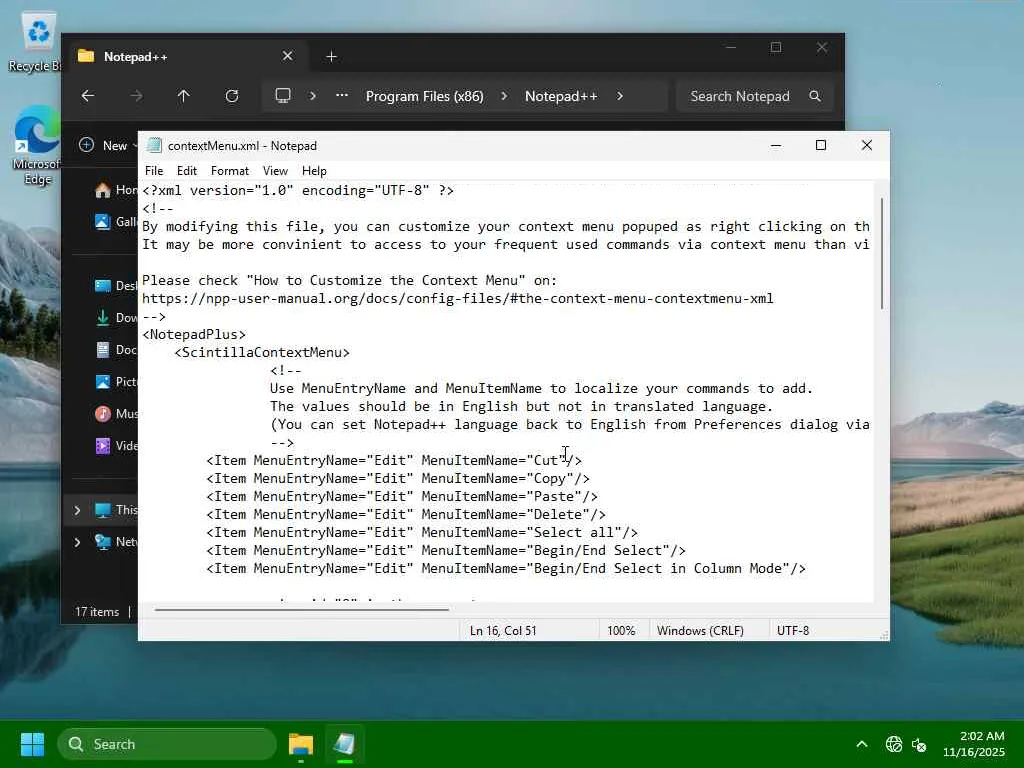Click the taskbar Search box

(x=167, y=744)
